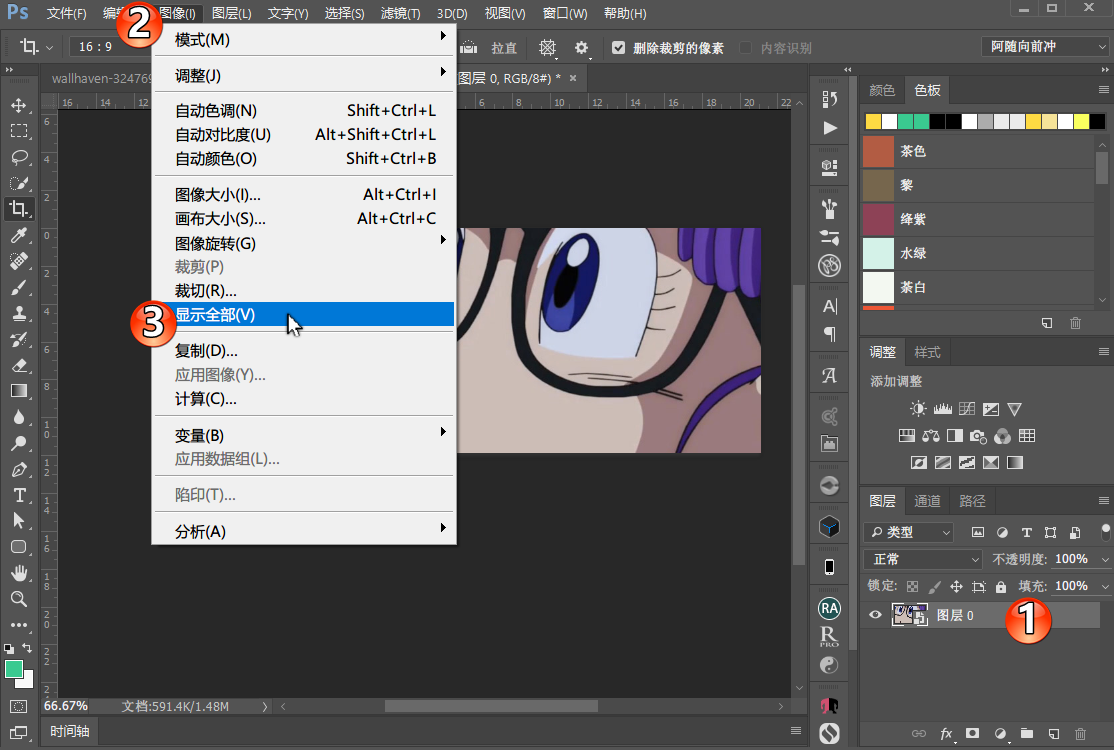Pick the 茶色 color swatch
Viewport: 1114px width, 750px height.
tap(912, 151)
